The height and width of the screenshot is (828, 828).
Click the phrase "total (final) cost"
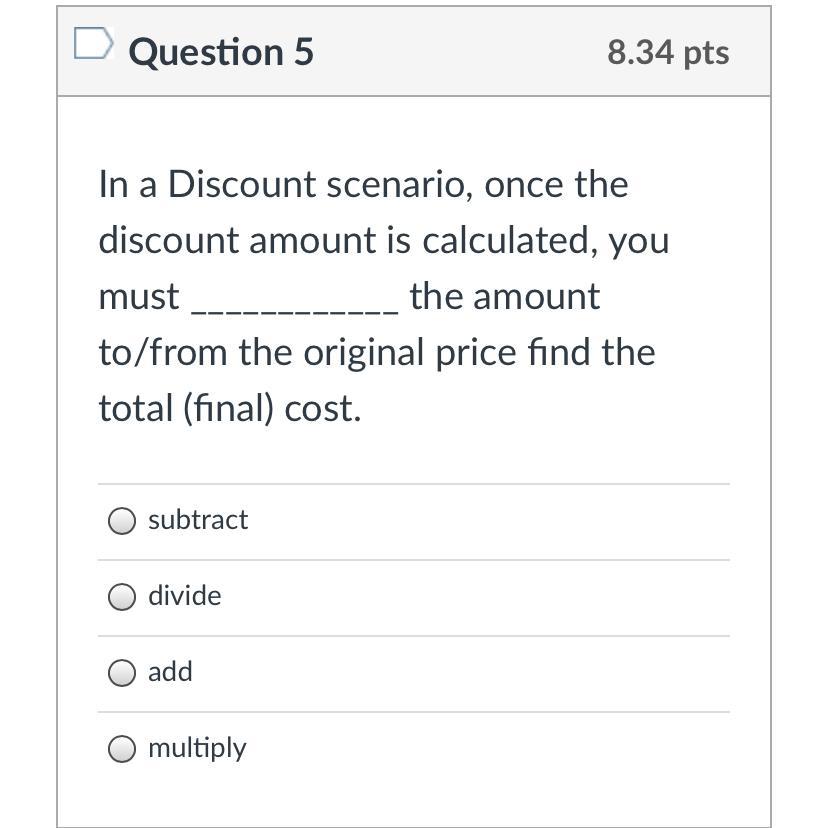229,409
